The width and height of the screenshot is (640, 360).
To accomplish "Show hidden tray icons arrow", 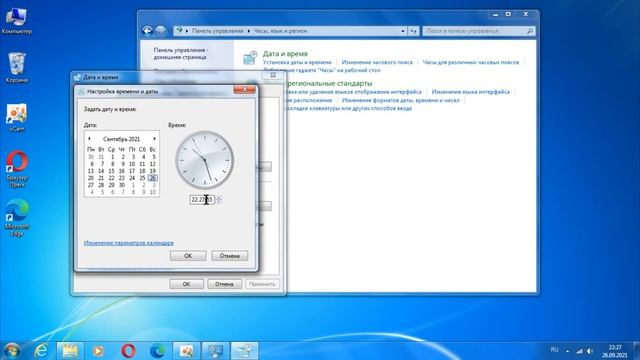I will click(567, 351).
